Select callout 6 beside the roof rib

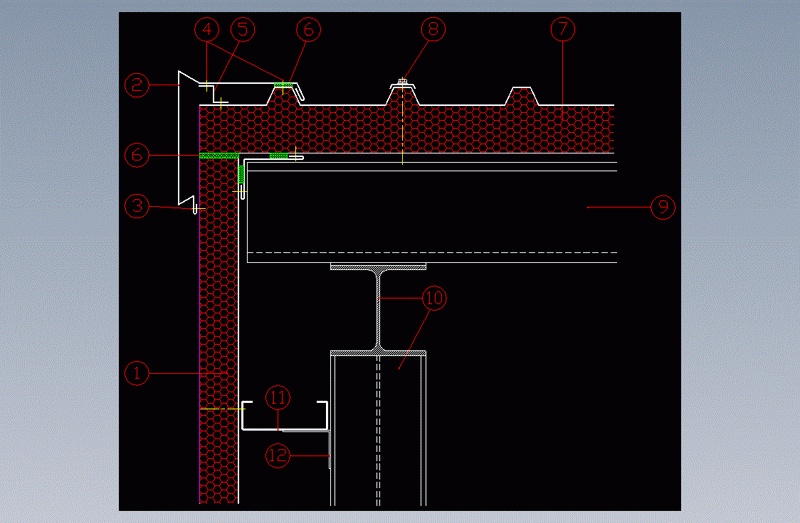tap(308, 30)
